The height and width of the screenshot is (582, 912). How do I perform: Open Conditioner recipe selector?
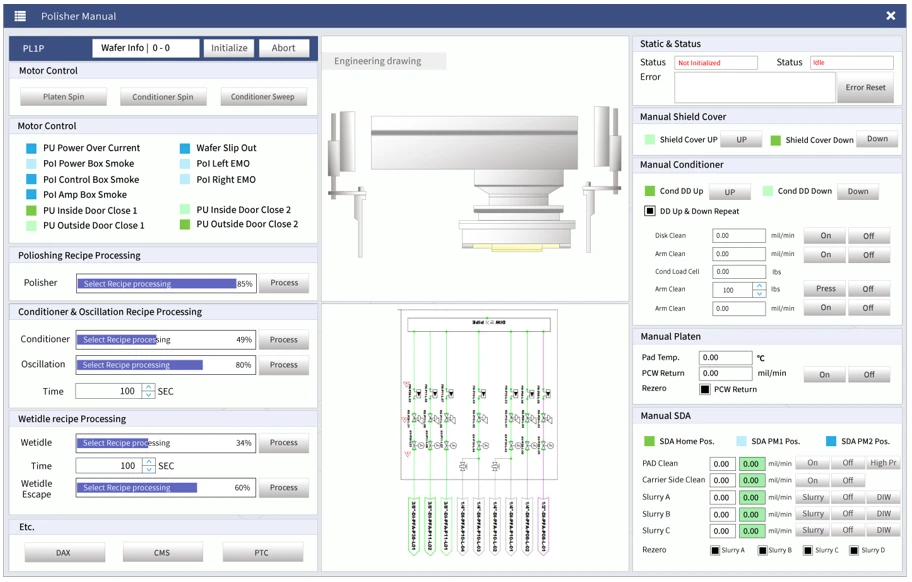coord(166,340)
